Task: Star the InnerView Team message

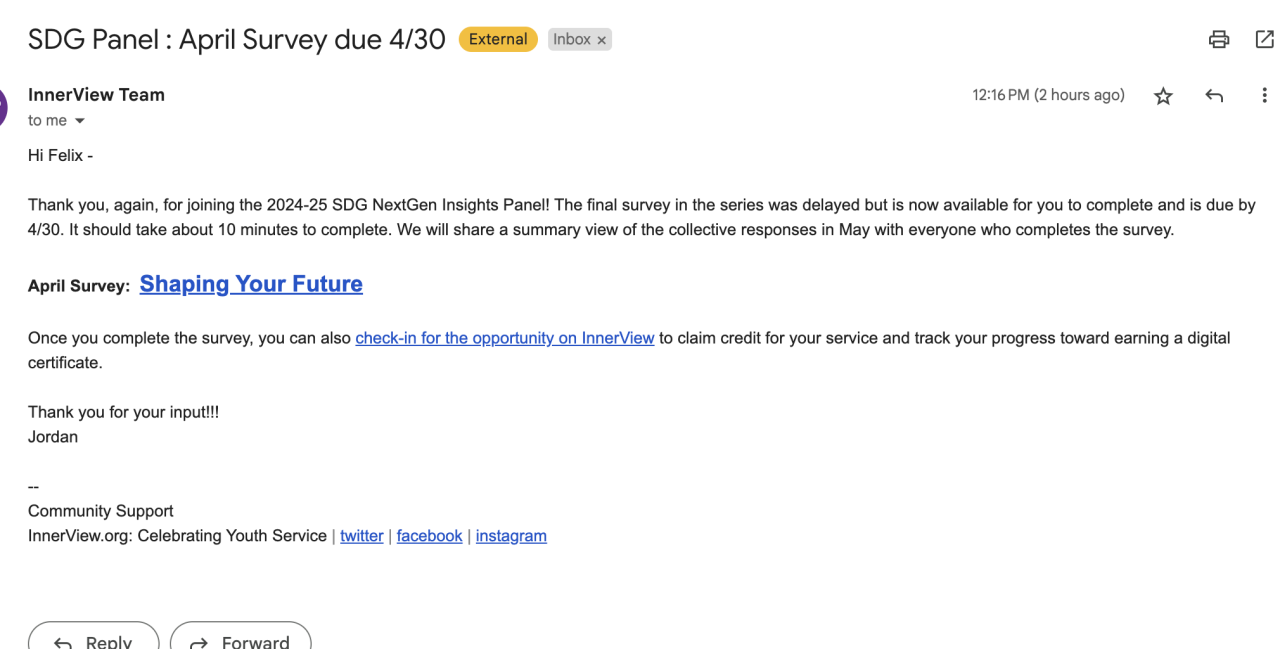Action: 1163,96
